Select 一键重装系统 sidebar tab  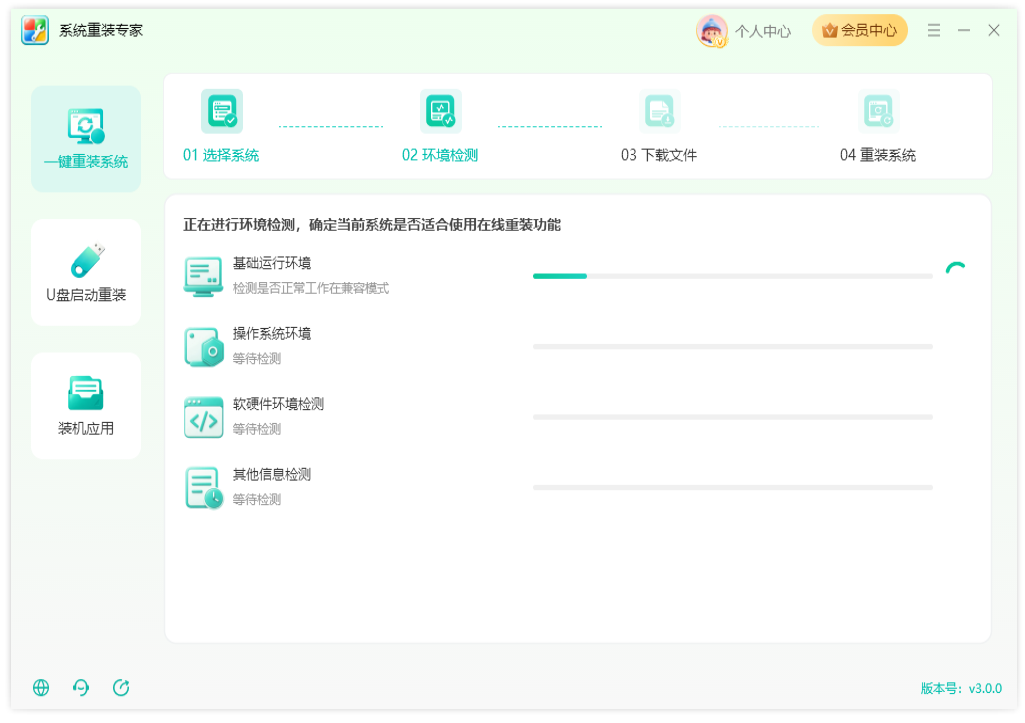86,139
